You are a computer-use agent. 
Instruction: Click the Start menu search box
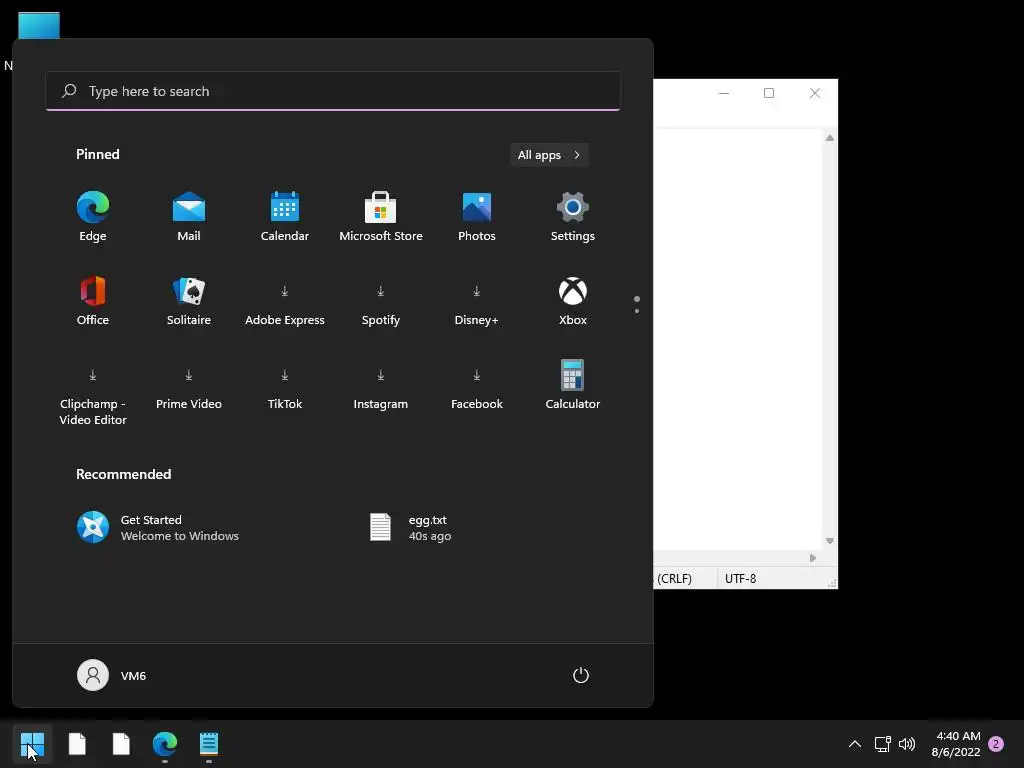coord(333,91)
